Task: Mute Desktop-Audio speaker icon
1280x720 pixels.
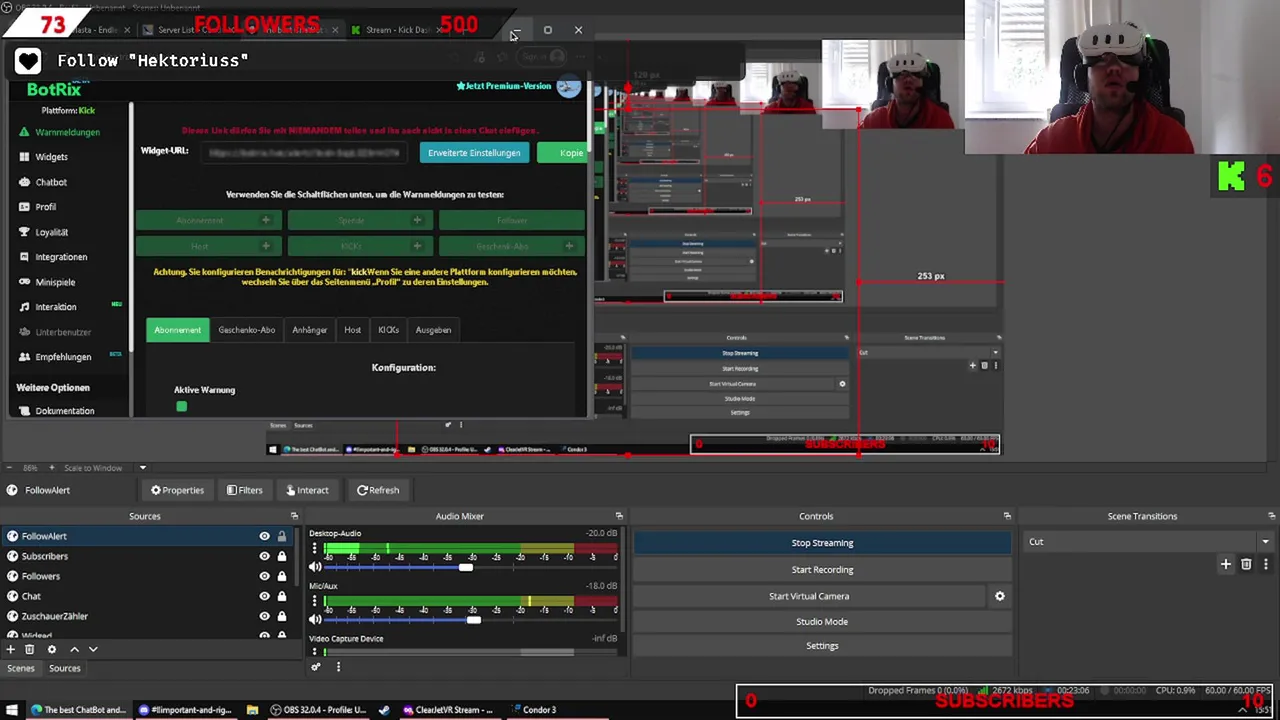Action: (315, 567)
